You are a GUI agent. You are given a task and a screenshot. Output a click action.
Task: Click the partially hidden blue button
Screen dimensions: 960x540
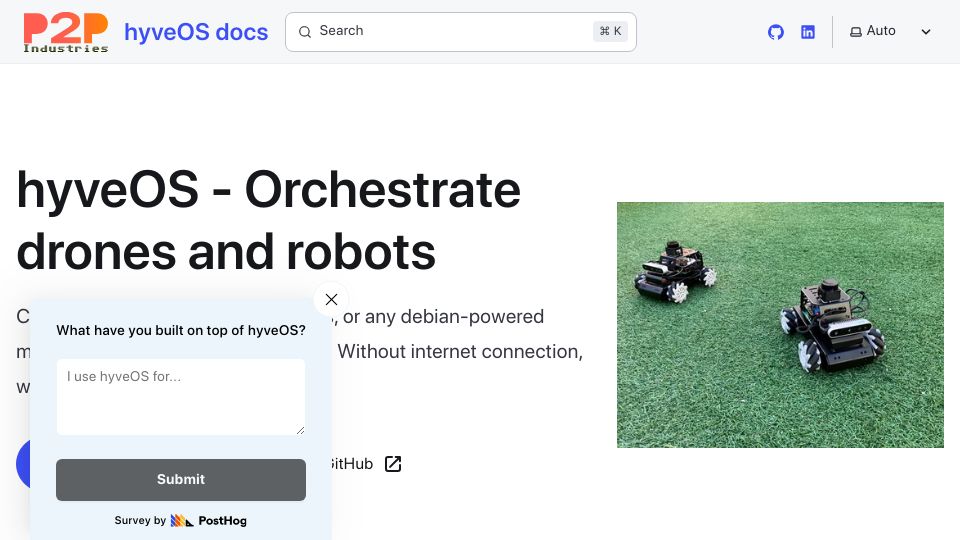coord(23,464)
